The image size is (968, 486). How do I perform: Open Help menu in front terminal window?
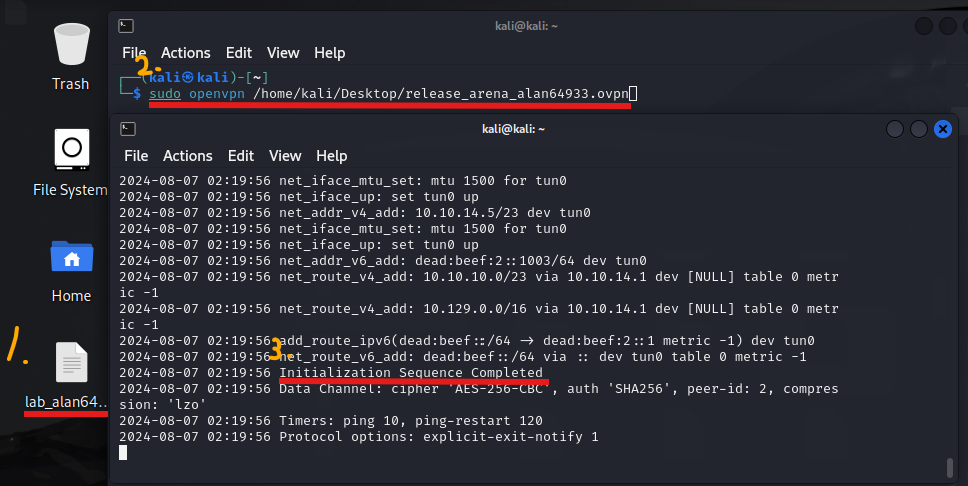(x=332, y=156)
